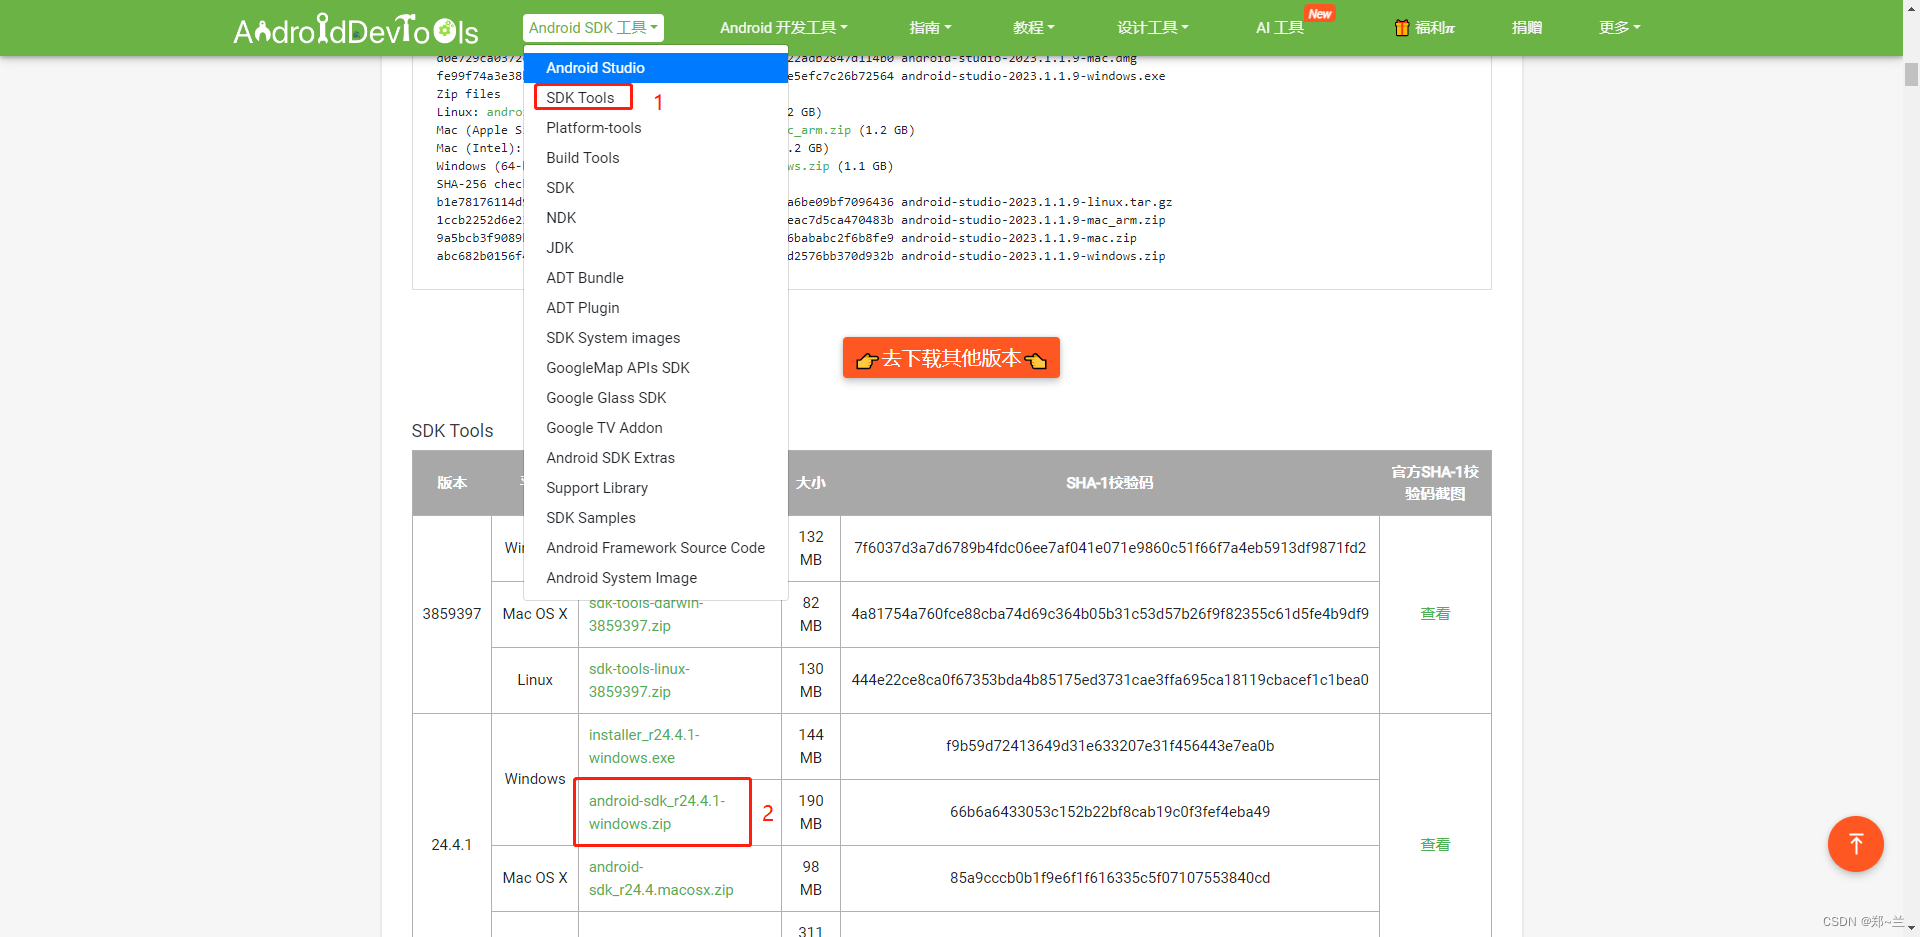Click the c_arm.zip Mac download link
Image resolution: width=1920 pixels, height=937 pixels.
point(819,130)
